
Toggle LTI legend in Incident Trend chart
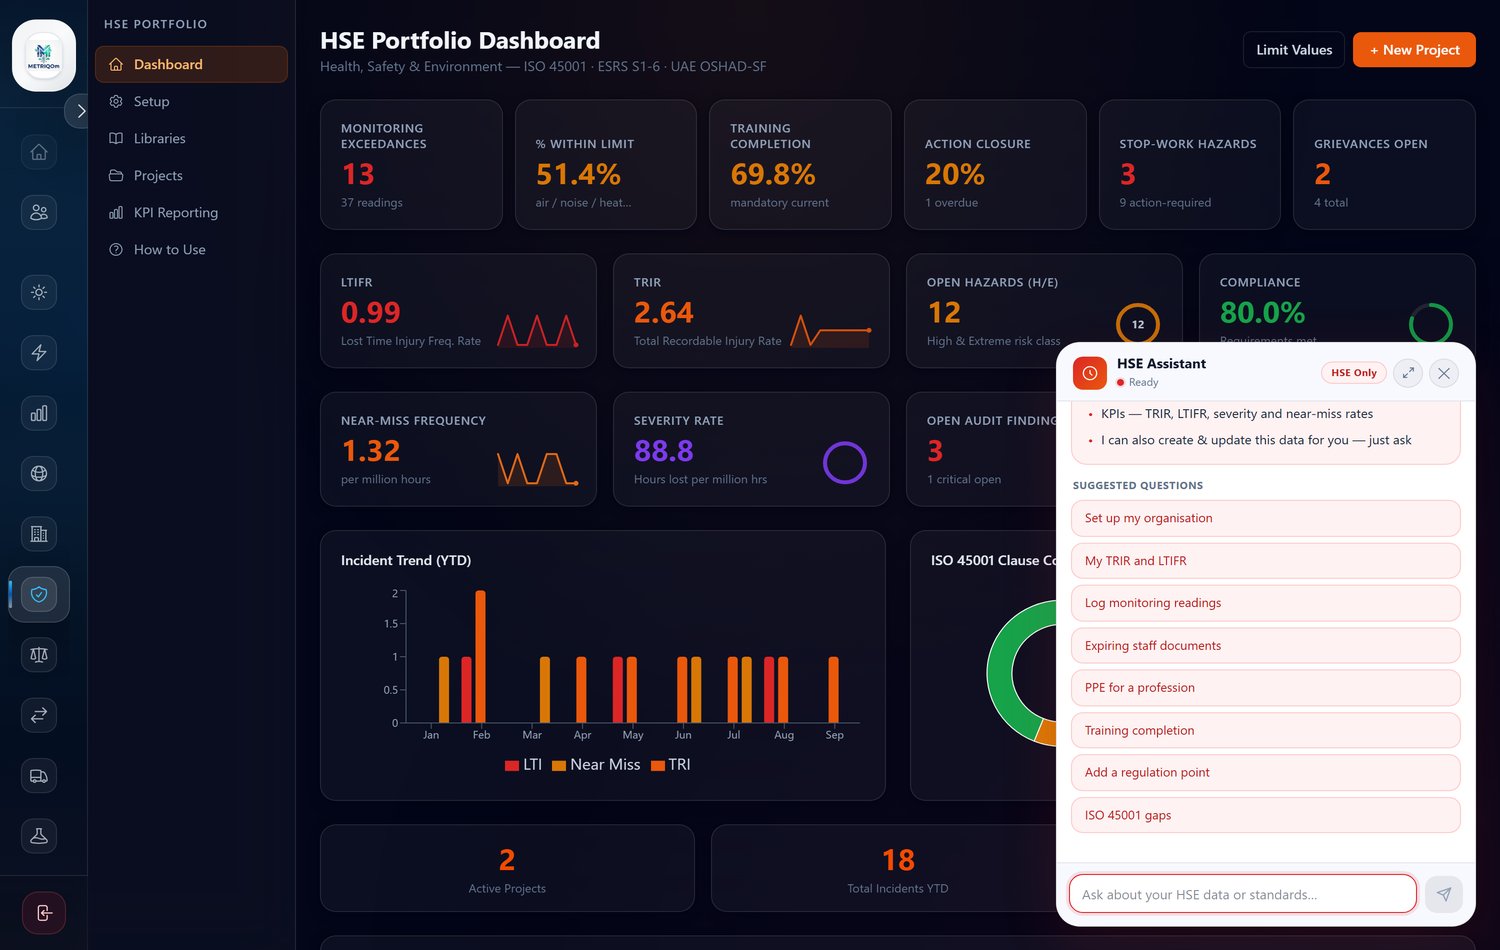pyautogui.click(x=523, y=765)
